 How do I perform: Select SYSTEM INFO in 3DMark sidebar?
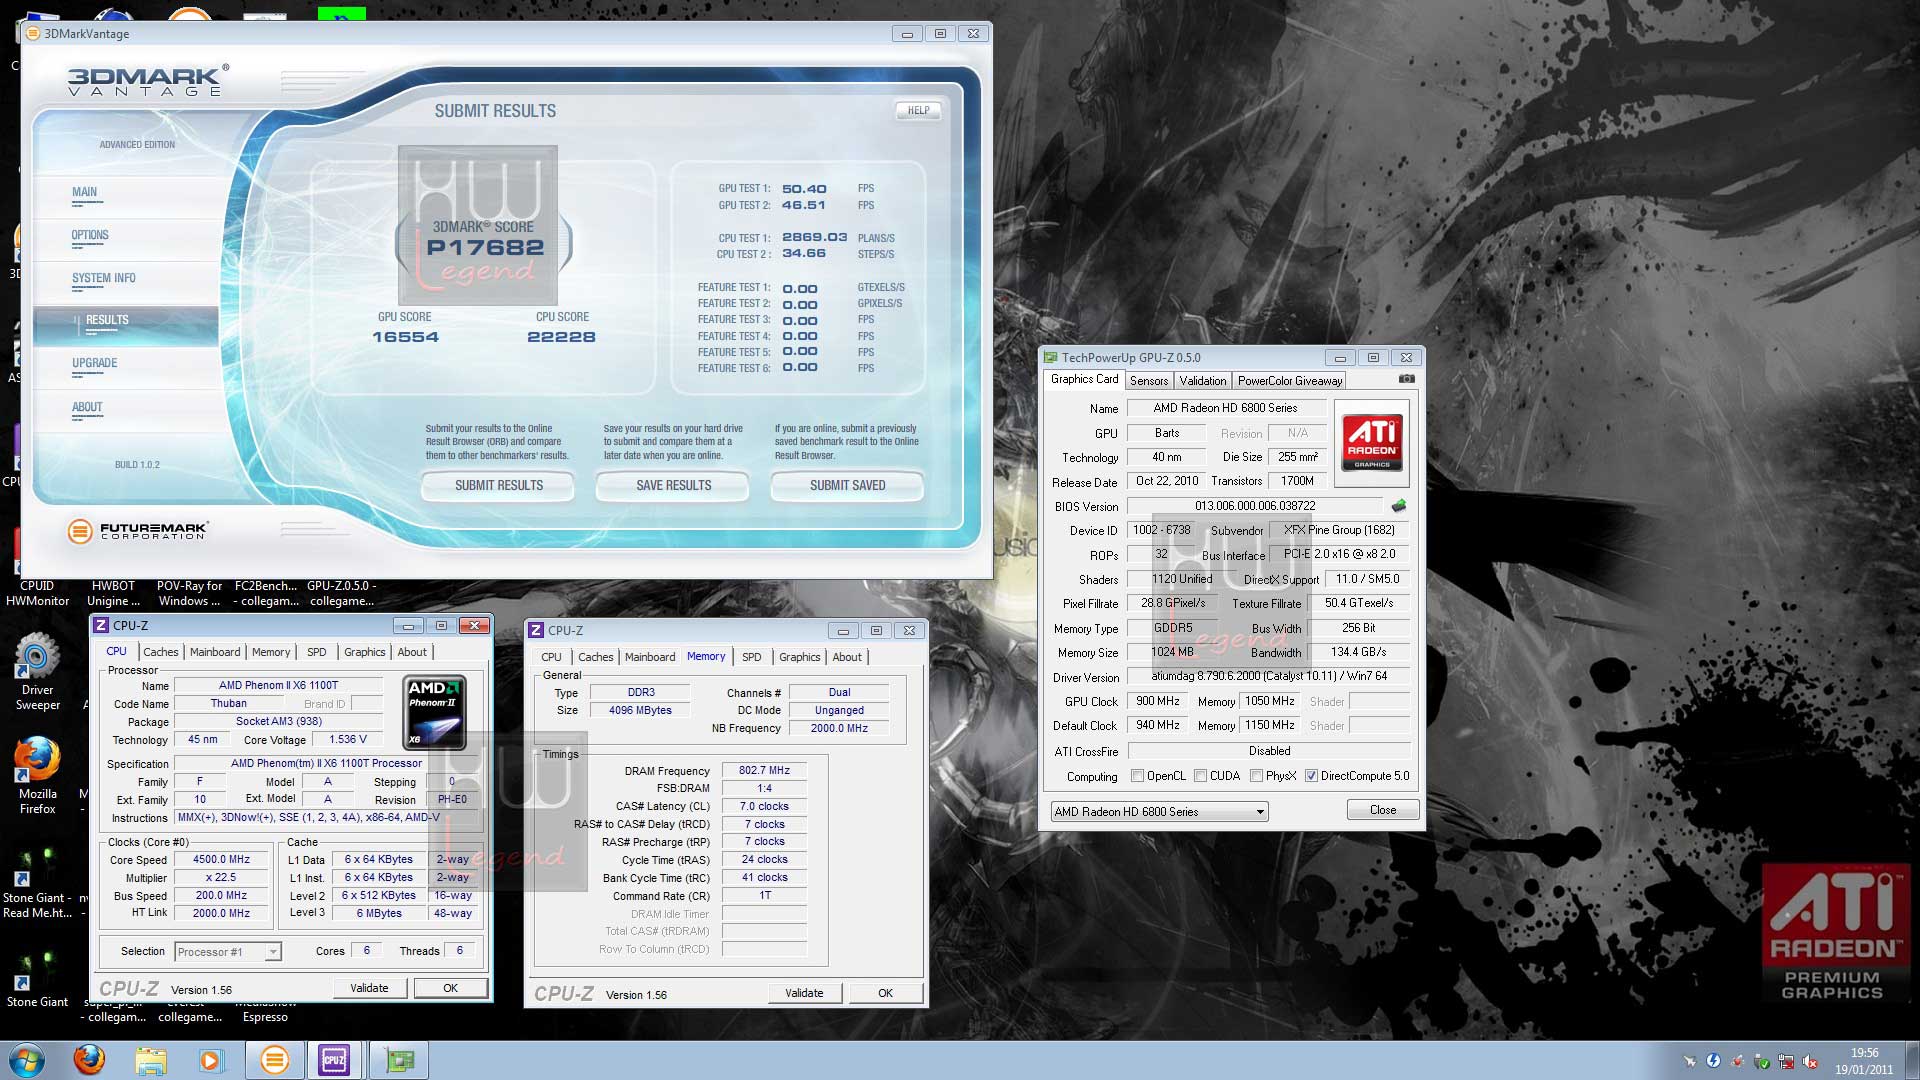104,279
